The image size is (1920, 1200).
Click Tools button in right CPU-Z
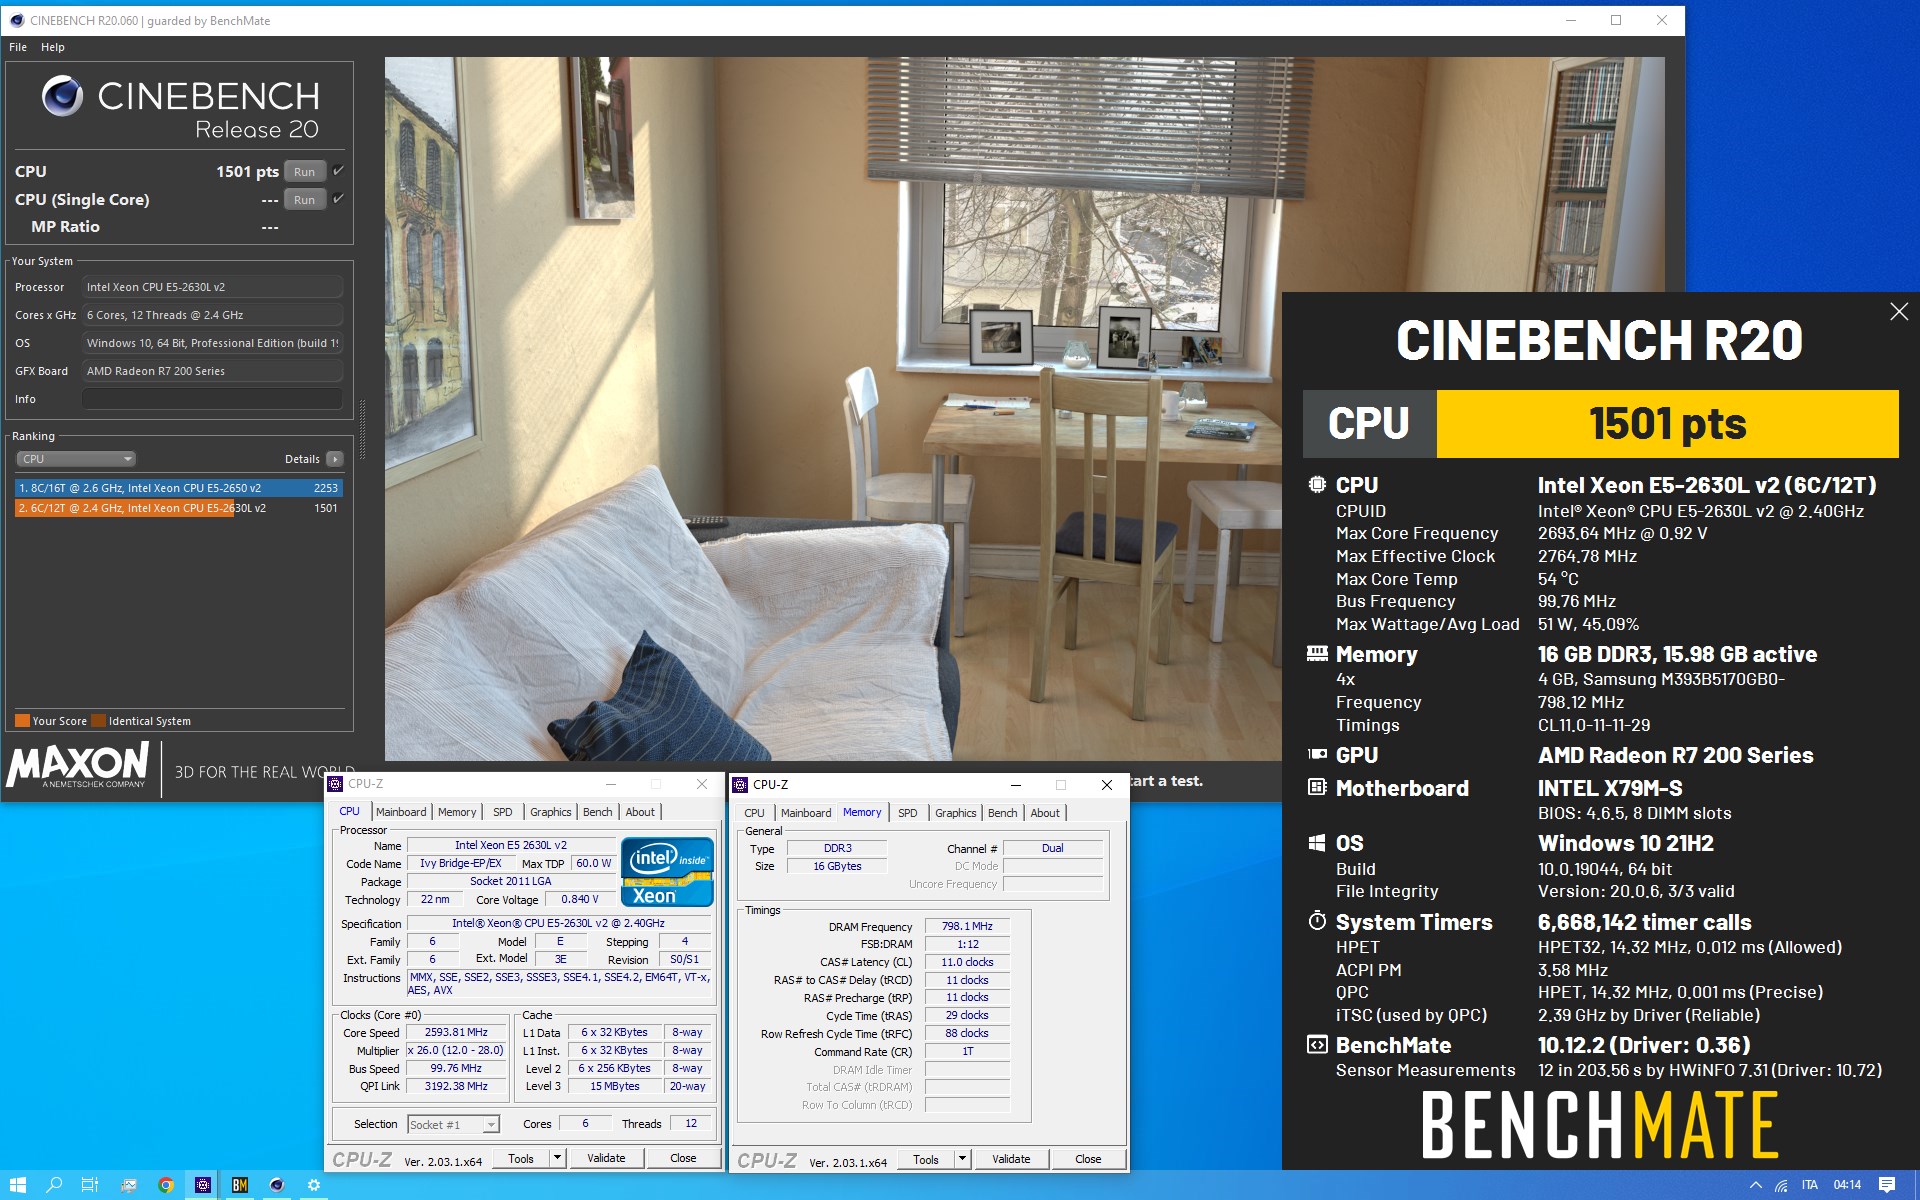pyautogui.click(x=926, y=1159)
